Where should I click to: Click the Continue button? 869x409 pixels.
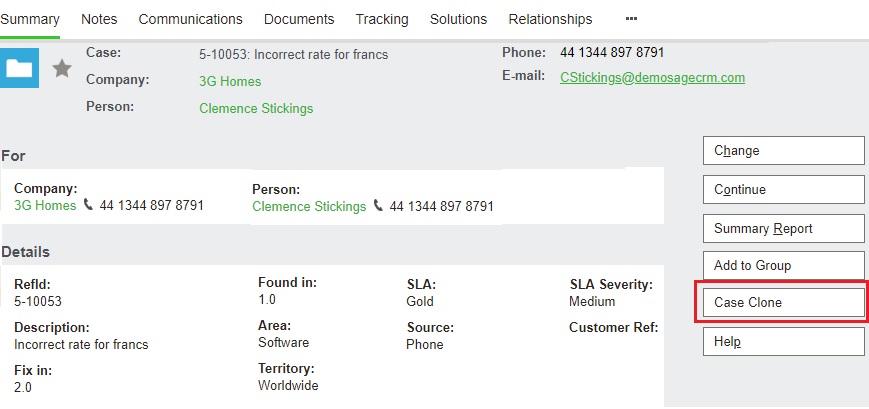[x=784, y=190]
